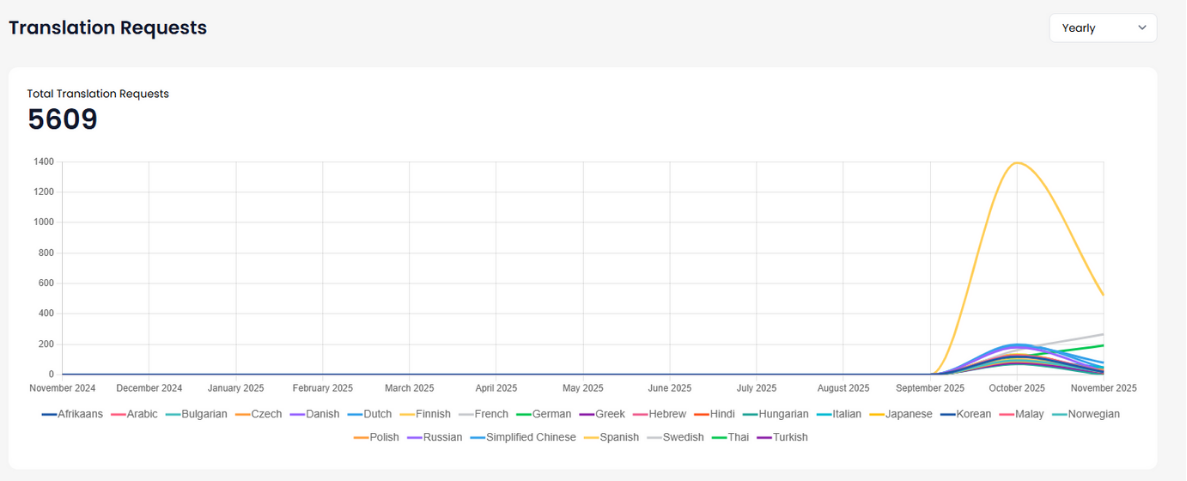Toggle the Dutch legend entry
The width and height of the screenshot is (1187, 481).
click(x=370, y=414)
